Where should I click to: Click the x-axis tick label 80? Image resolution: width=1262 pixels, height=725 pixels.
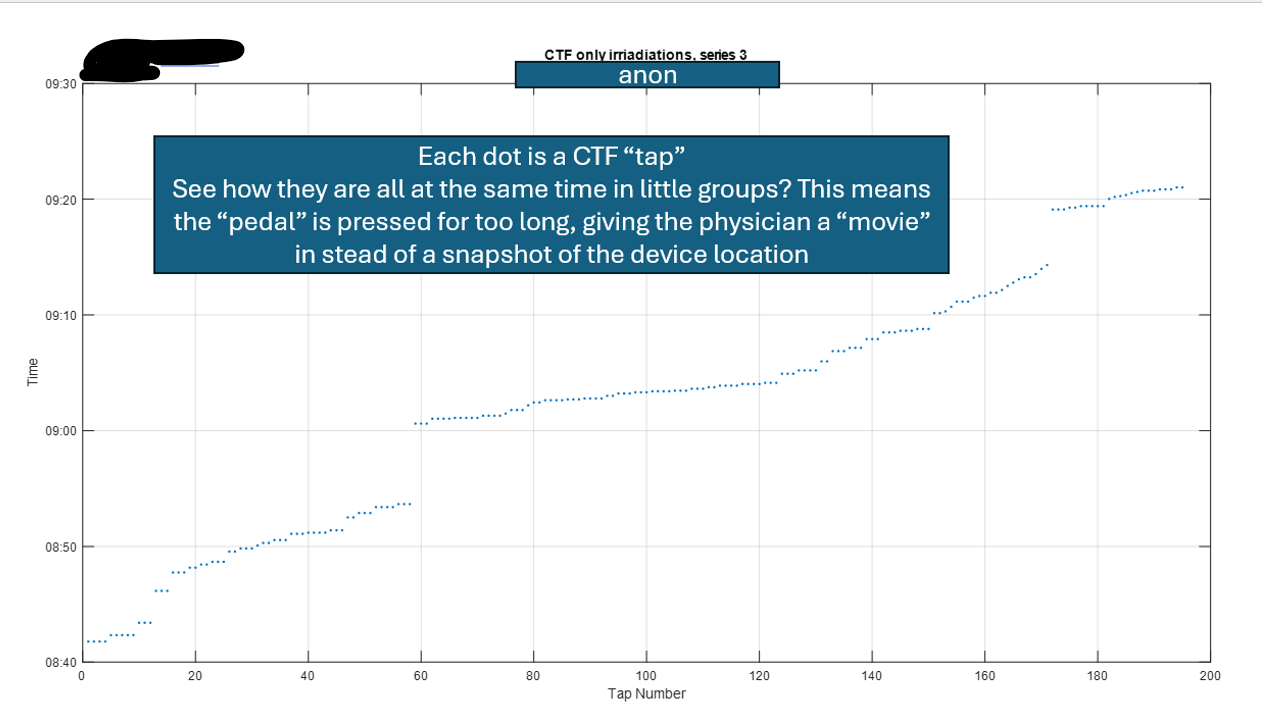(534, 676)
